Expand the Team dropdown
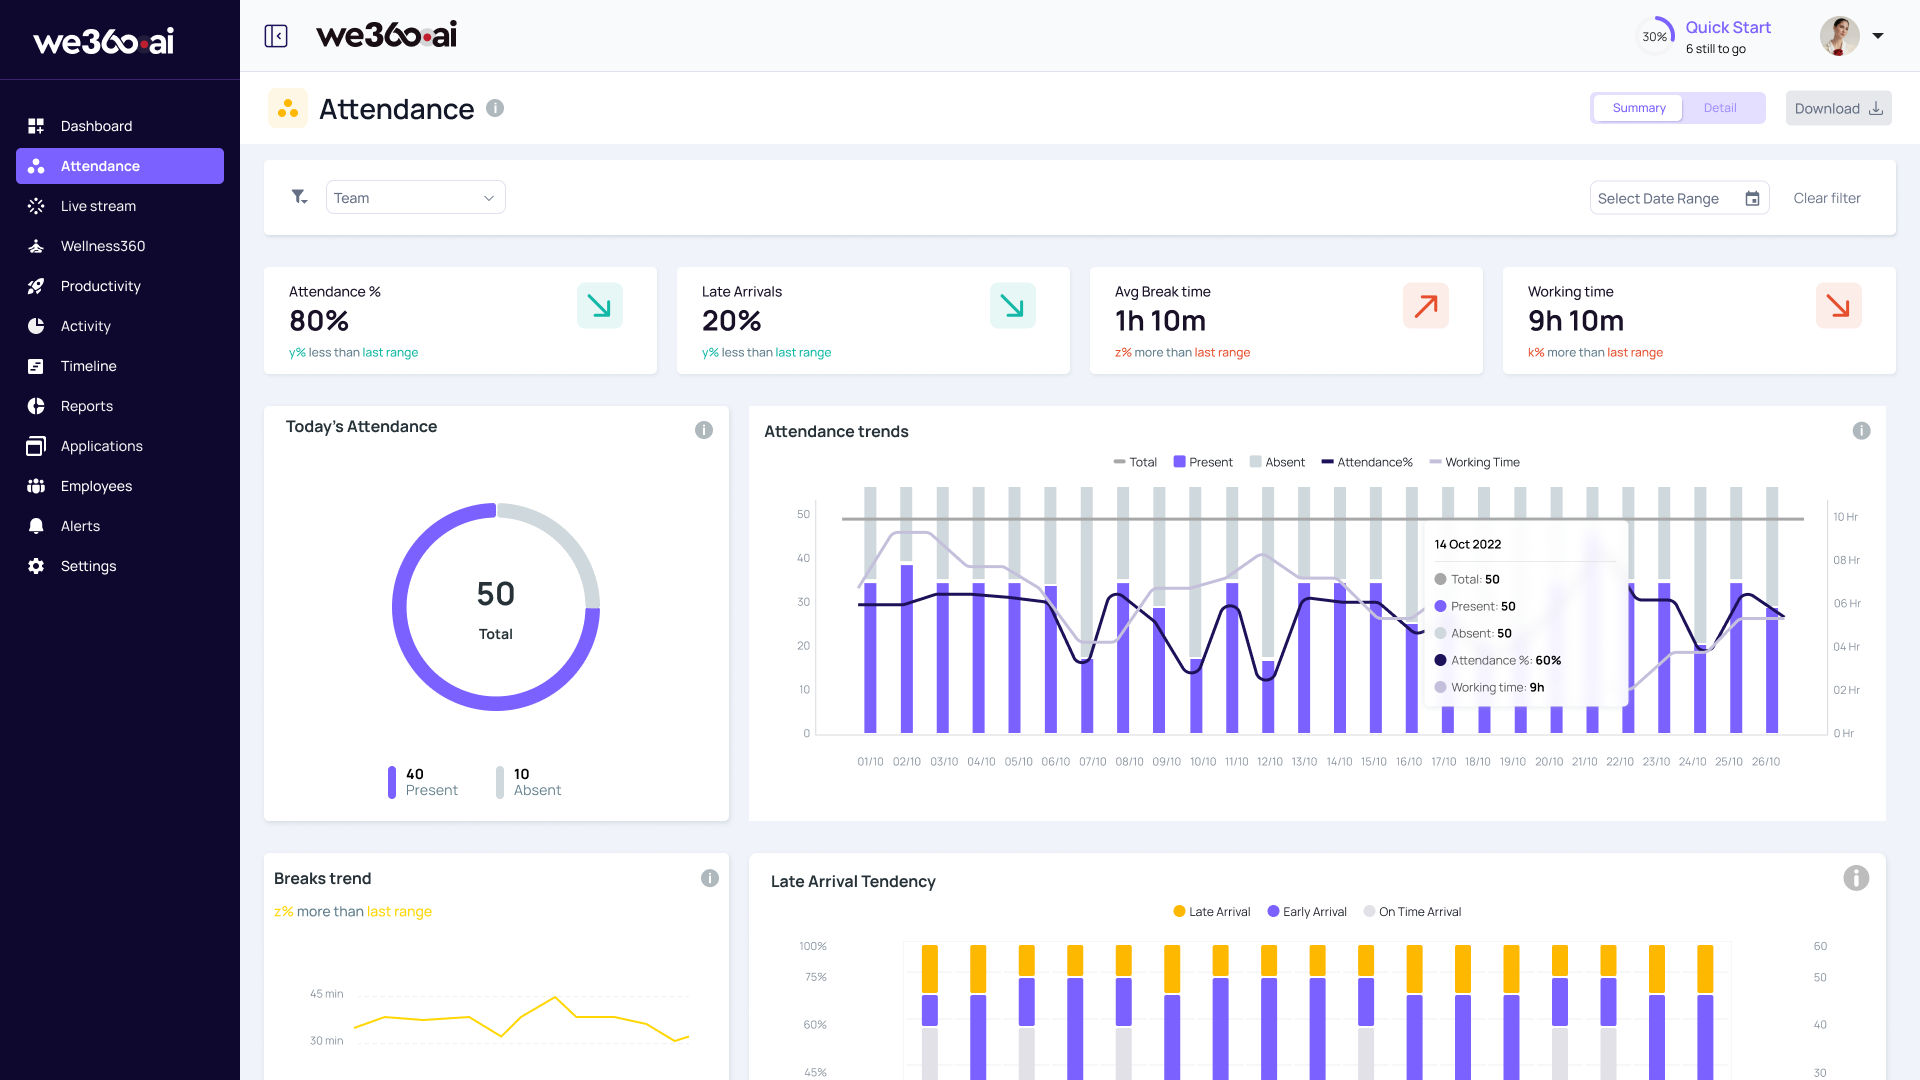Viewport: 1920px width, 1080px height. [415, 198]
